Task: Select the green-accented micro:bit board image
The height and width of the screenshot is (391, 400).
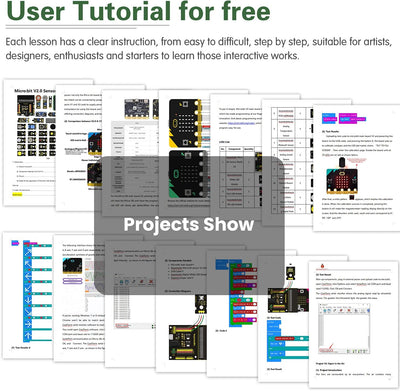Action: (188, 174)
